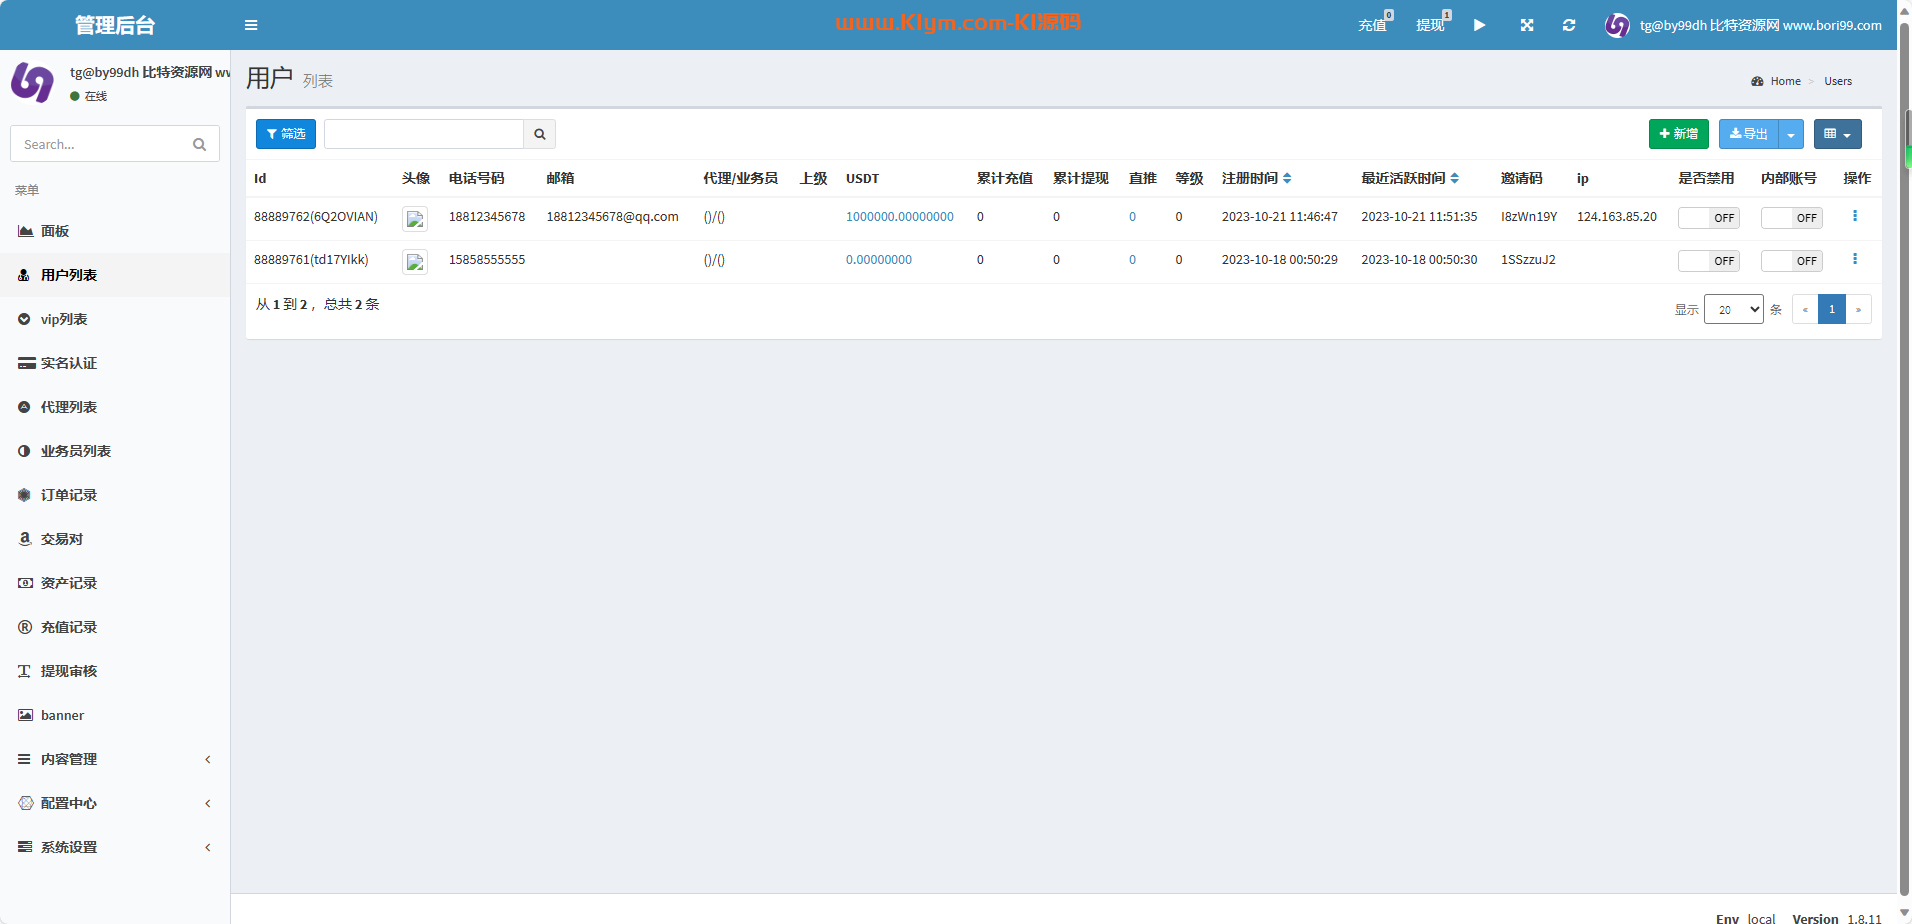Toggle 是否禁用 switch for user 88889762

1708,218
